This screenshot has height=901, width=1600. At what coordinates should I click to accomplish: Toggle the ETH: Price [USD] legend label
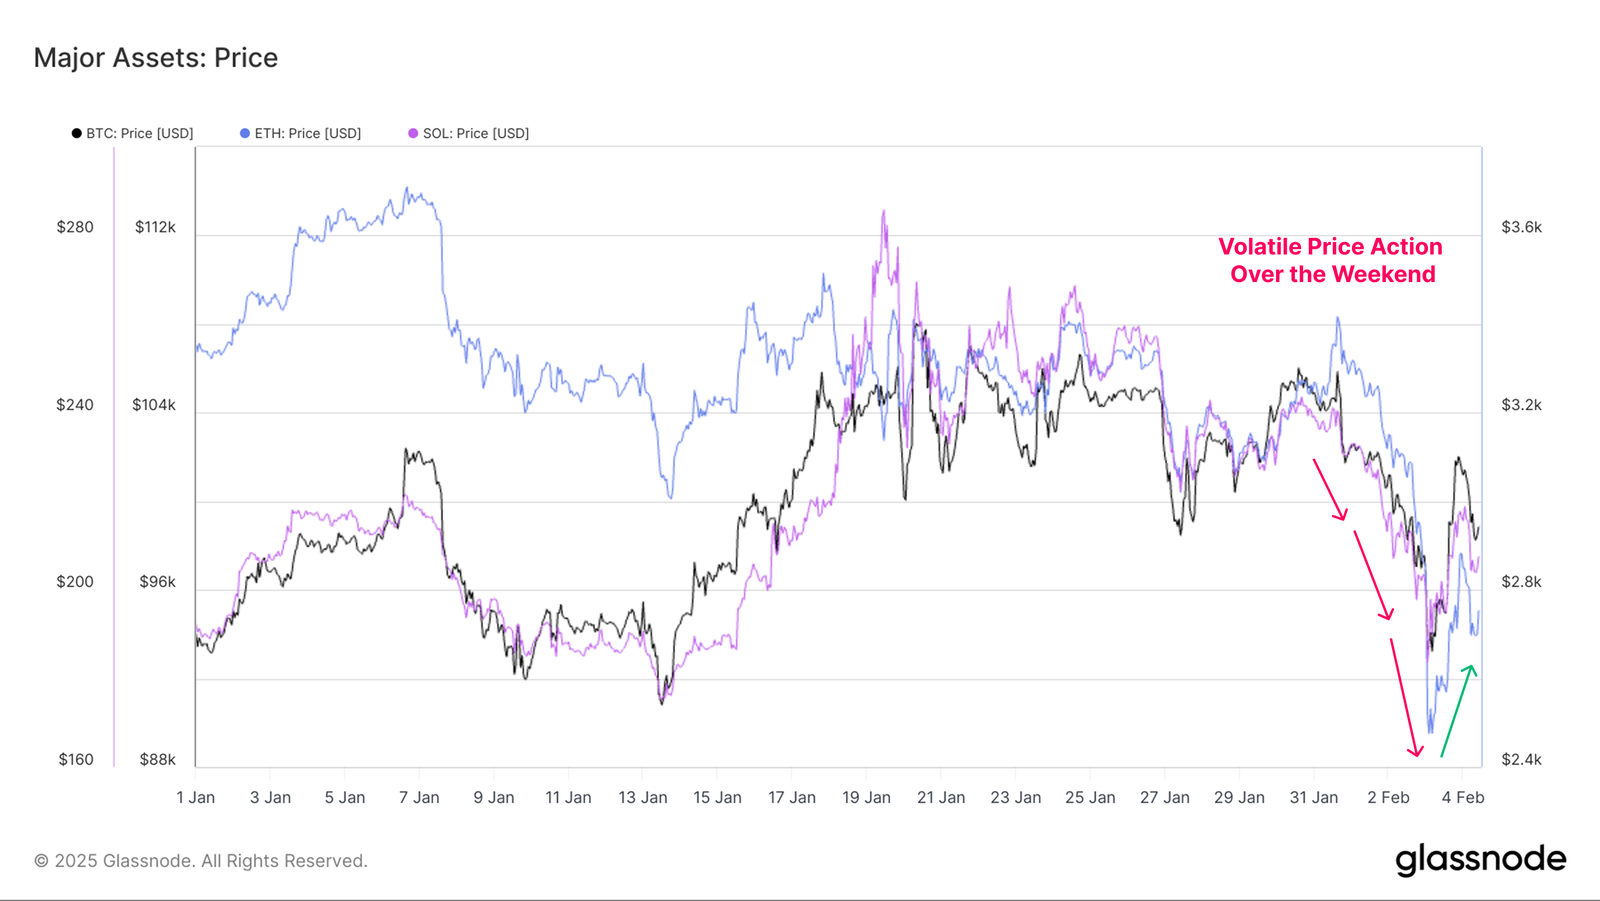[307, 133]
